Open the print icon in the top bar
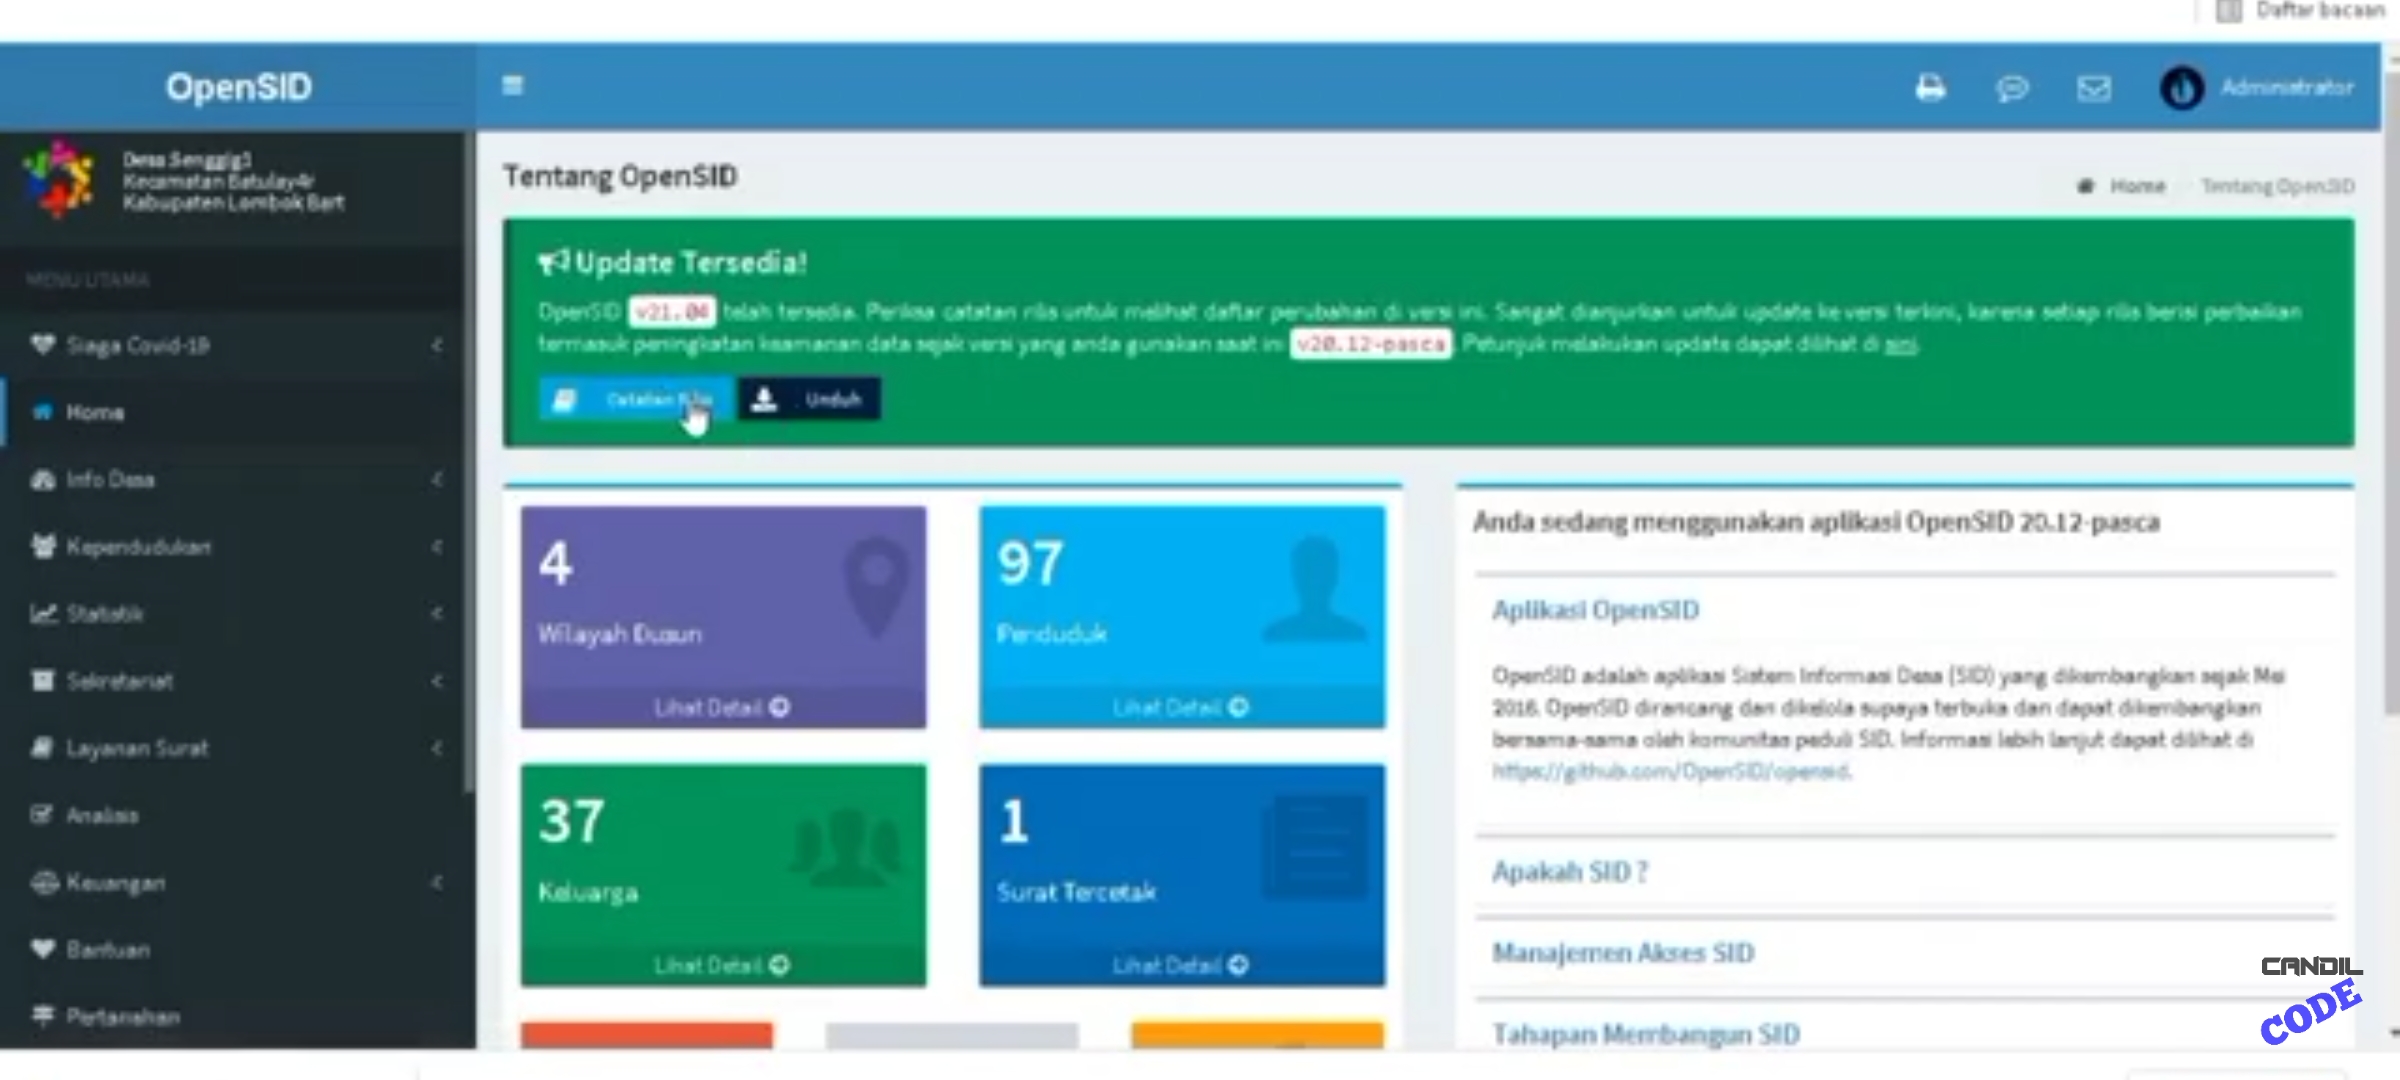The height and width of the screenshot is (1080, 2400). (x=1930, y=88)
